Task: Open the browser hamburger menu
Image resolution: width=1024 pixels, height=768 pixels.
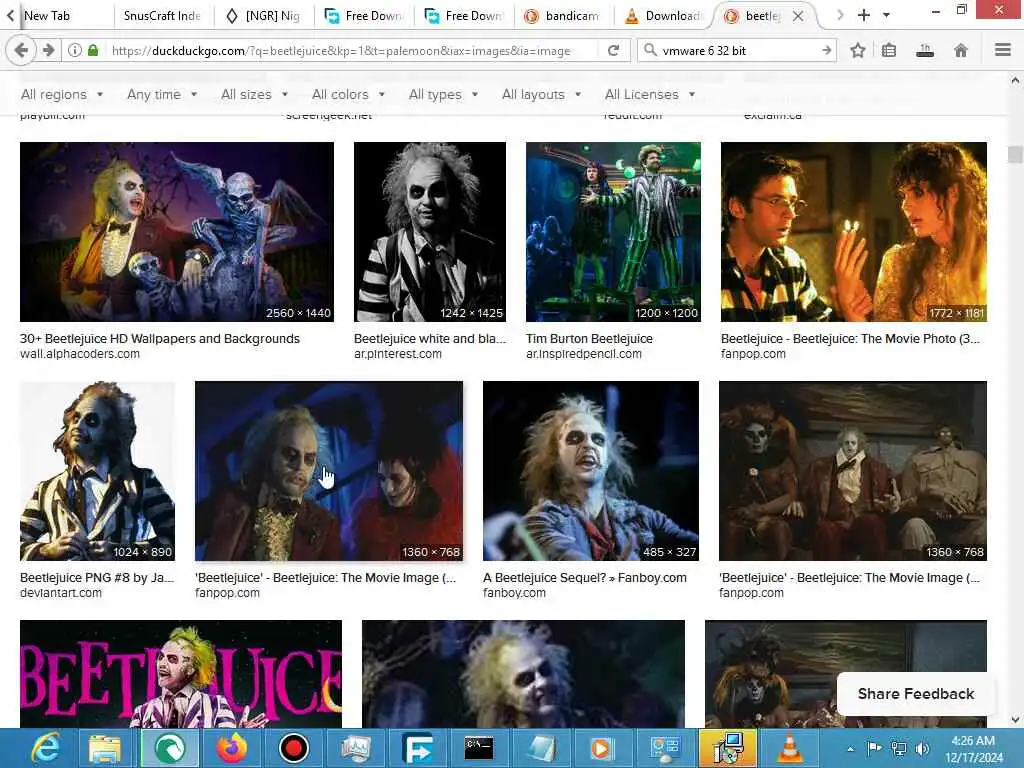Action: [1003, 50]
